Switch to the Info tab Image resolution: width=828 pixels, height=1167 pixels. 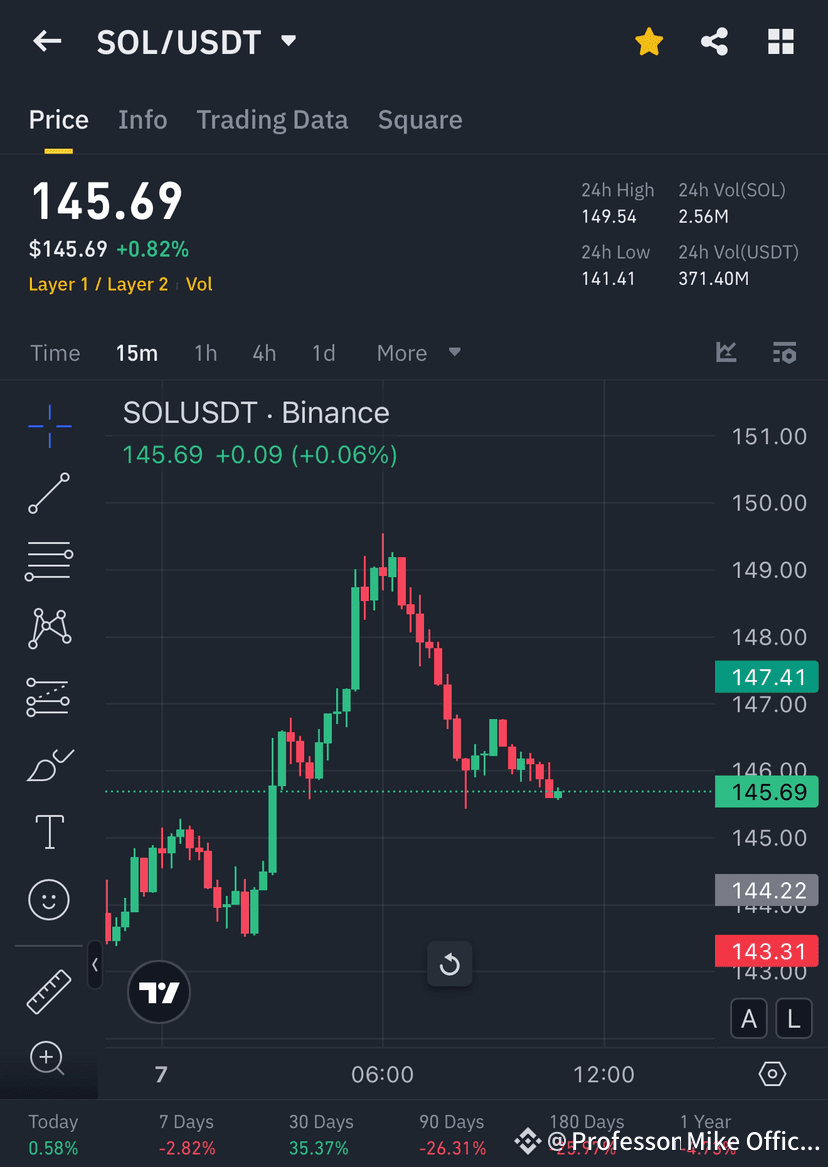142,119
